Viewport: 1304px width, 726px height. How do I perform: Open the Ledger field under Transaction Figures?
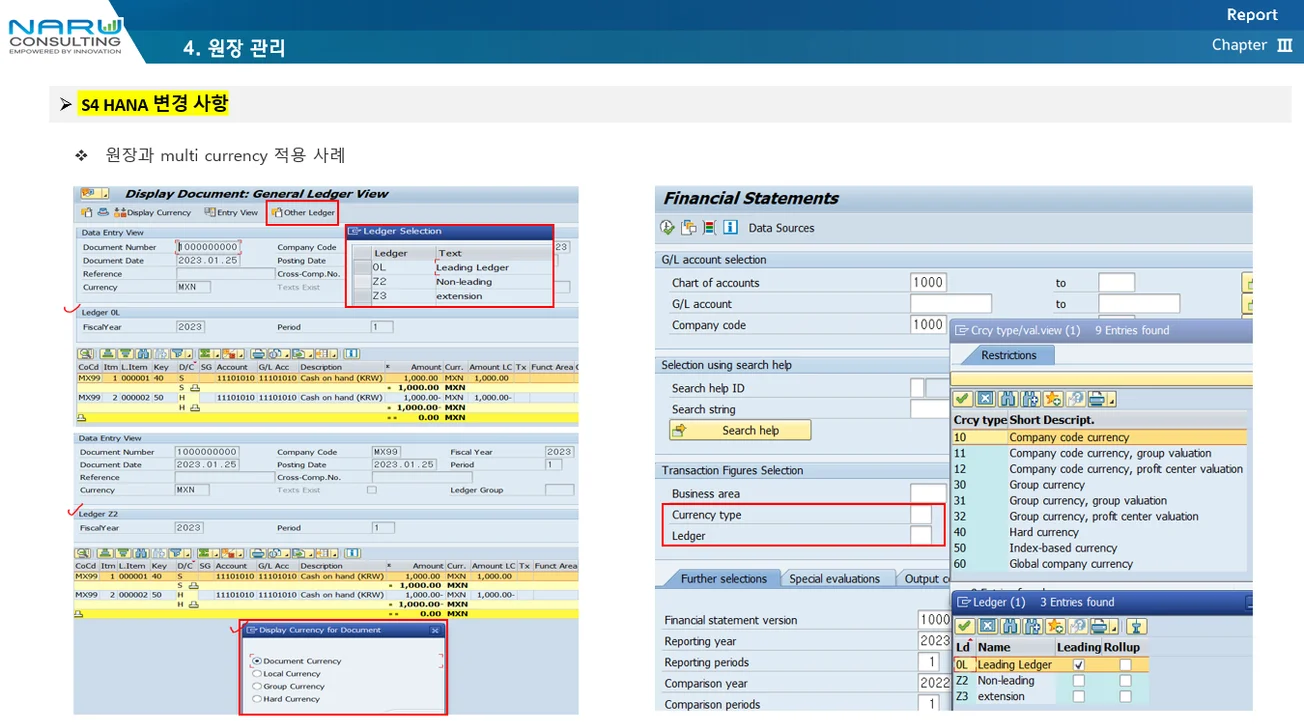(x=920, y=536)
